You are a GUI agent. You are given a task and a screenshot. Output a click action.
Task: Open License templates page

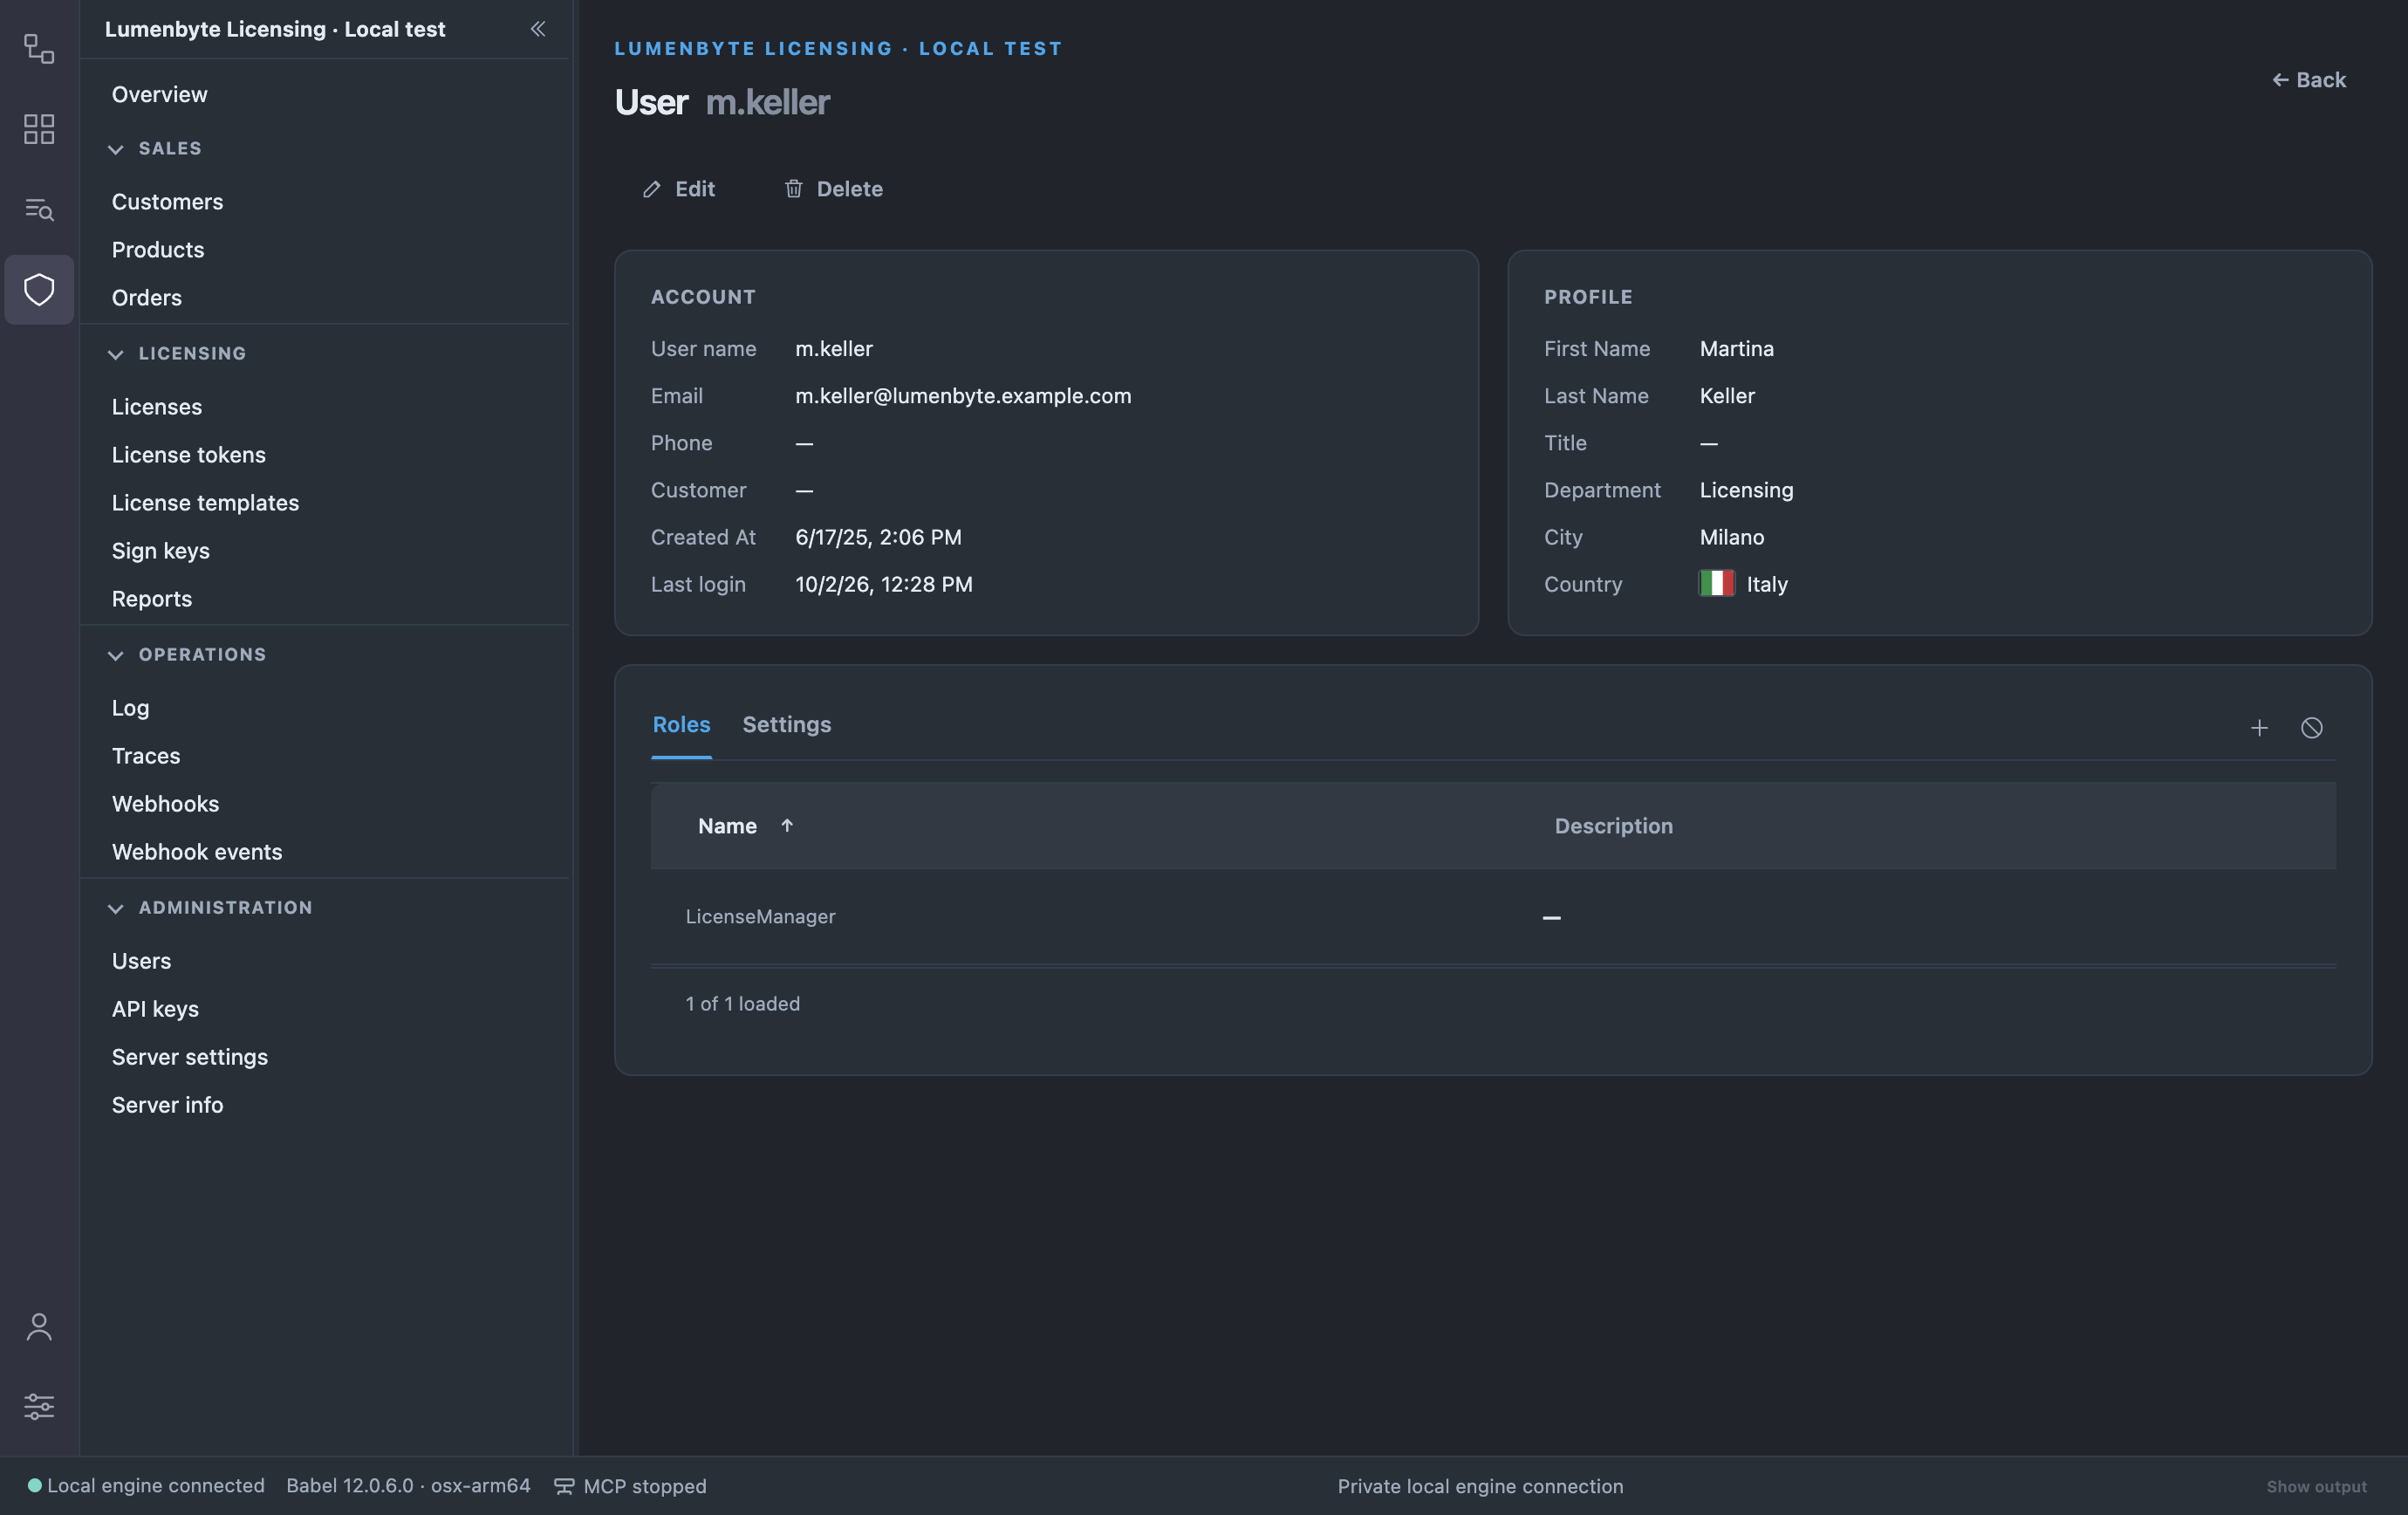tap(205, 503)
